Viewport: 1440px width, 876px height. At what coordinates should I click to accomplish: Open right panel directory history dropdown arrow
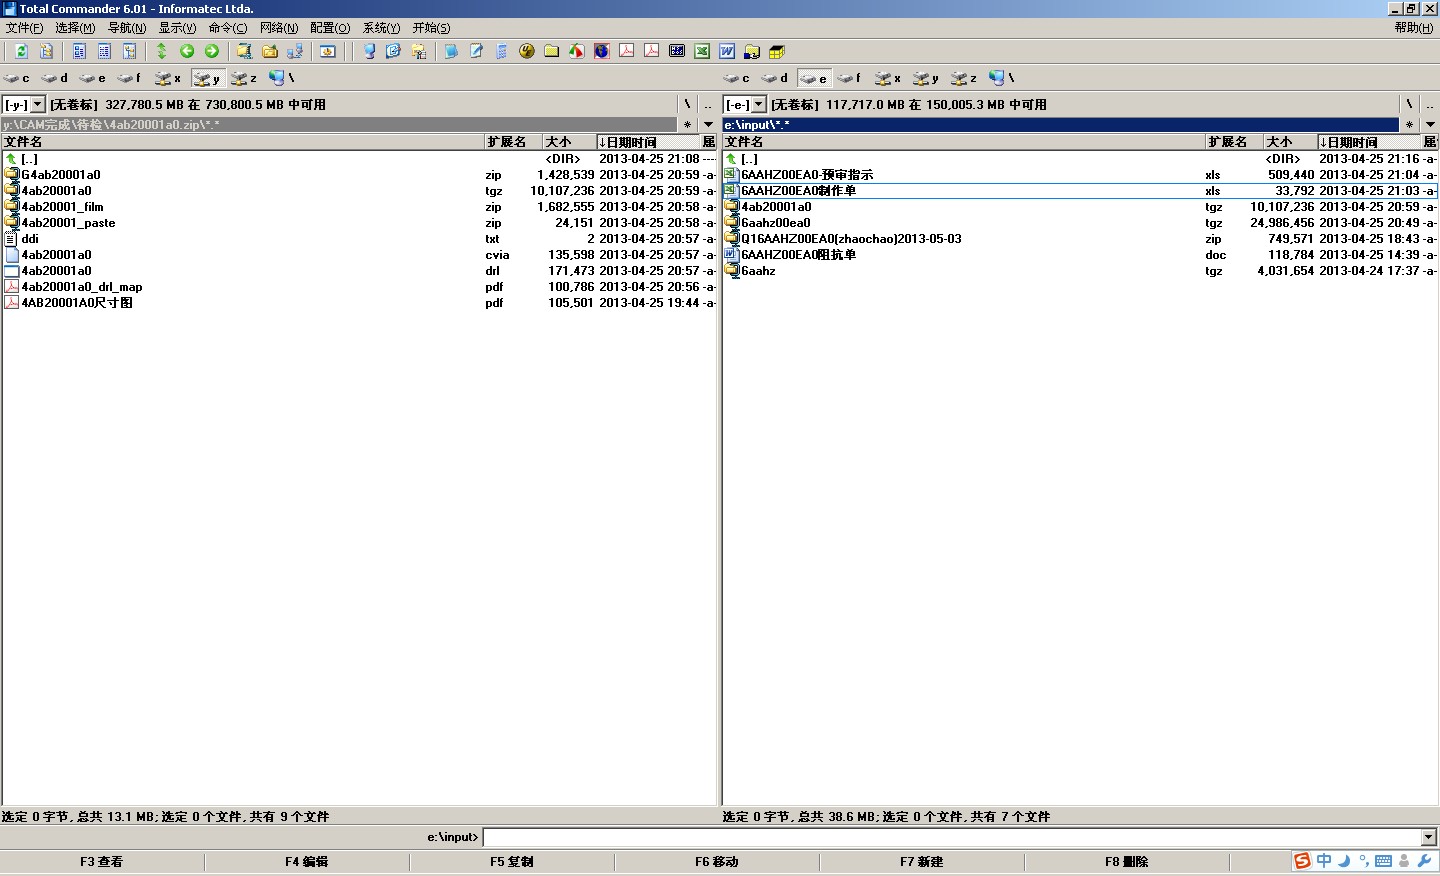1429,125
